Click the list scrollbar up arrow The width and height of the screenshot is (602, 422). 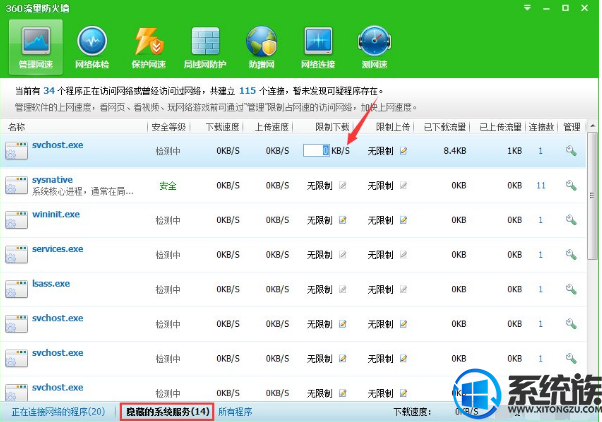tap(592, 126)
